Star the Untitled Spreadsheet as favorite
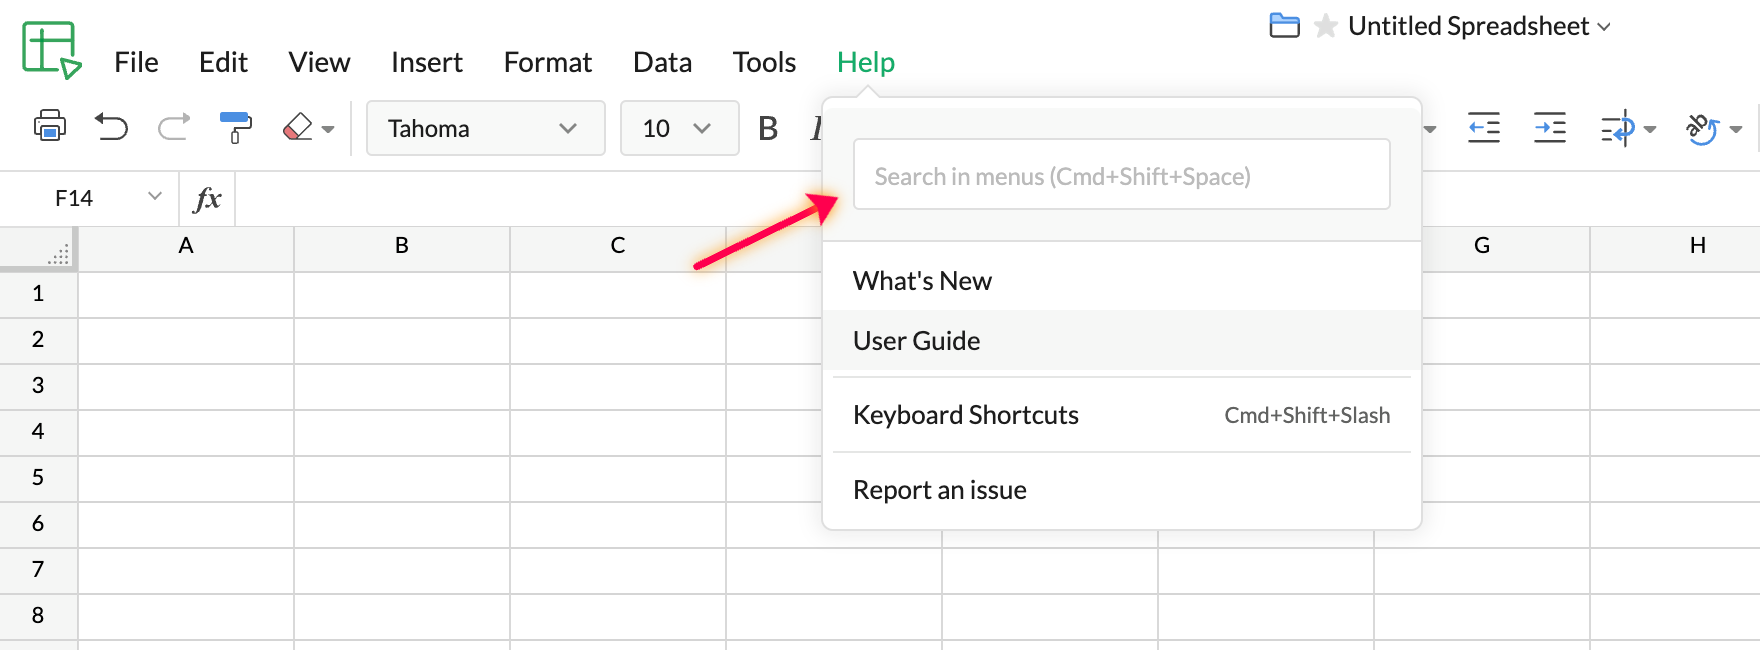 (1326, 26)
